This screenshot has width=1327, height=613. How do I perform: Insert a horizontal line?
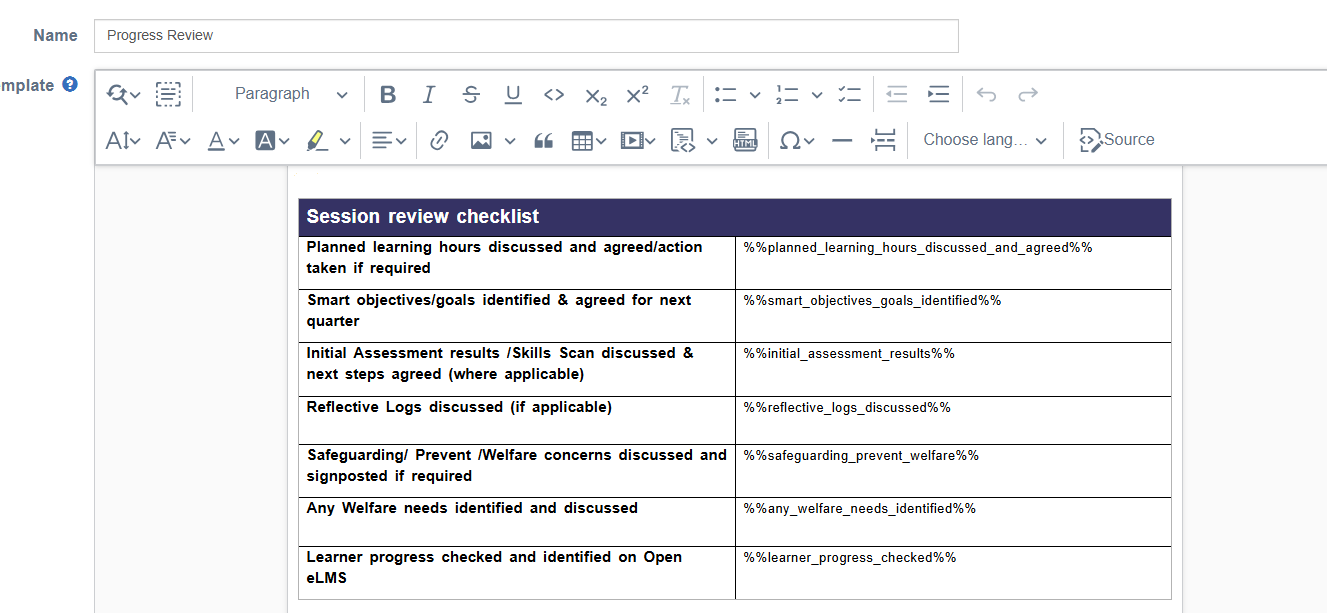coord(842,140)
